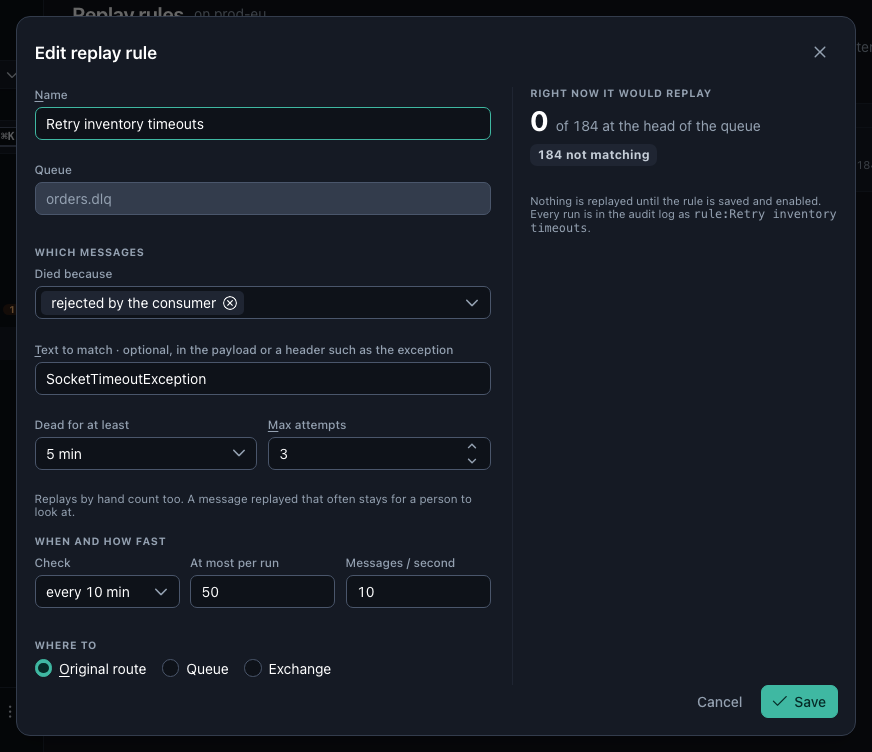
Task: Increase Max attempts with up arrow
Action: coord(472,446)
